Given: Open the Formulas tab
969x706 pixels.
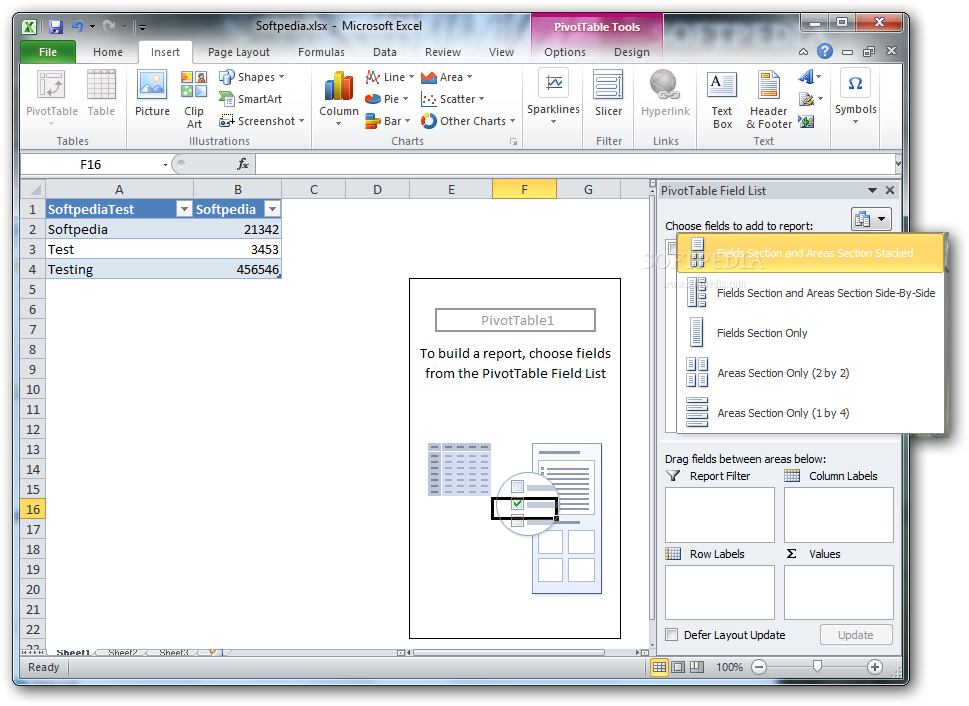Looking at the screenshot, I should tap(321, 52).
